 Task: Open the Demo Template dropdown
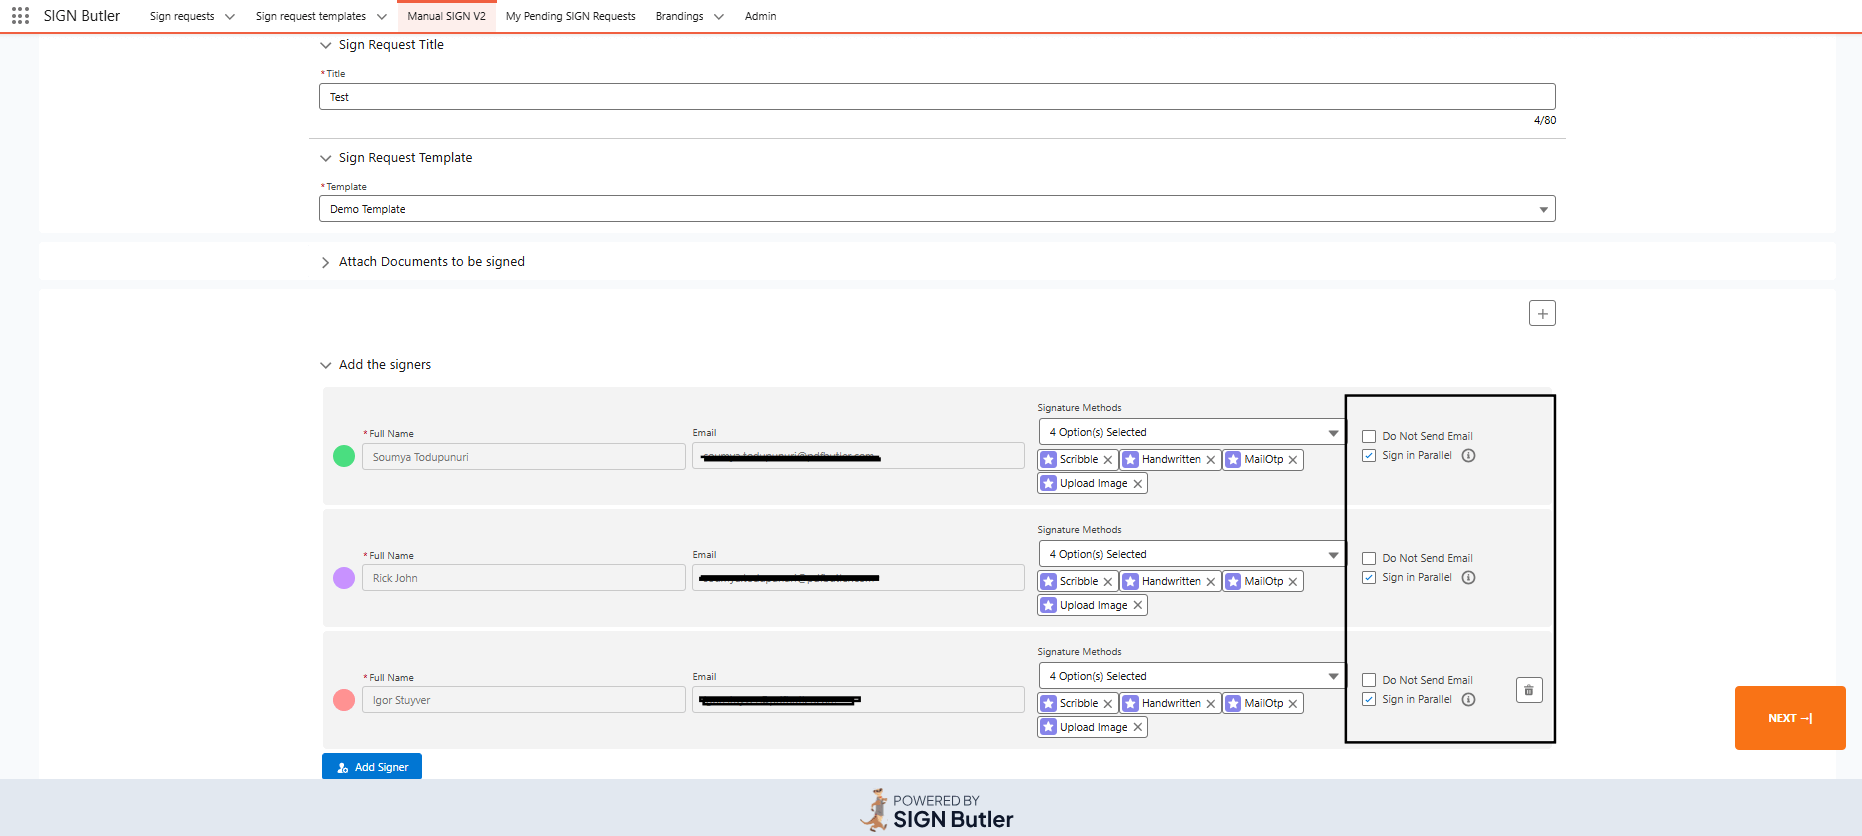[936, 209]
